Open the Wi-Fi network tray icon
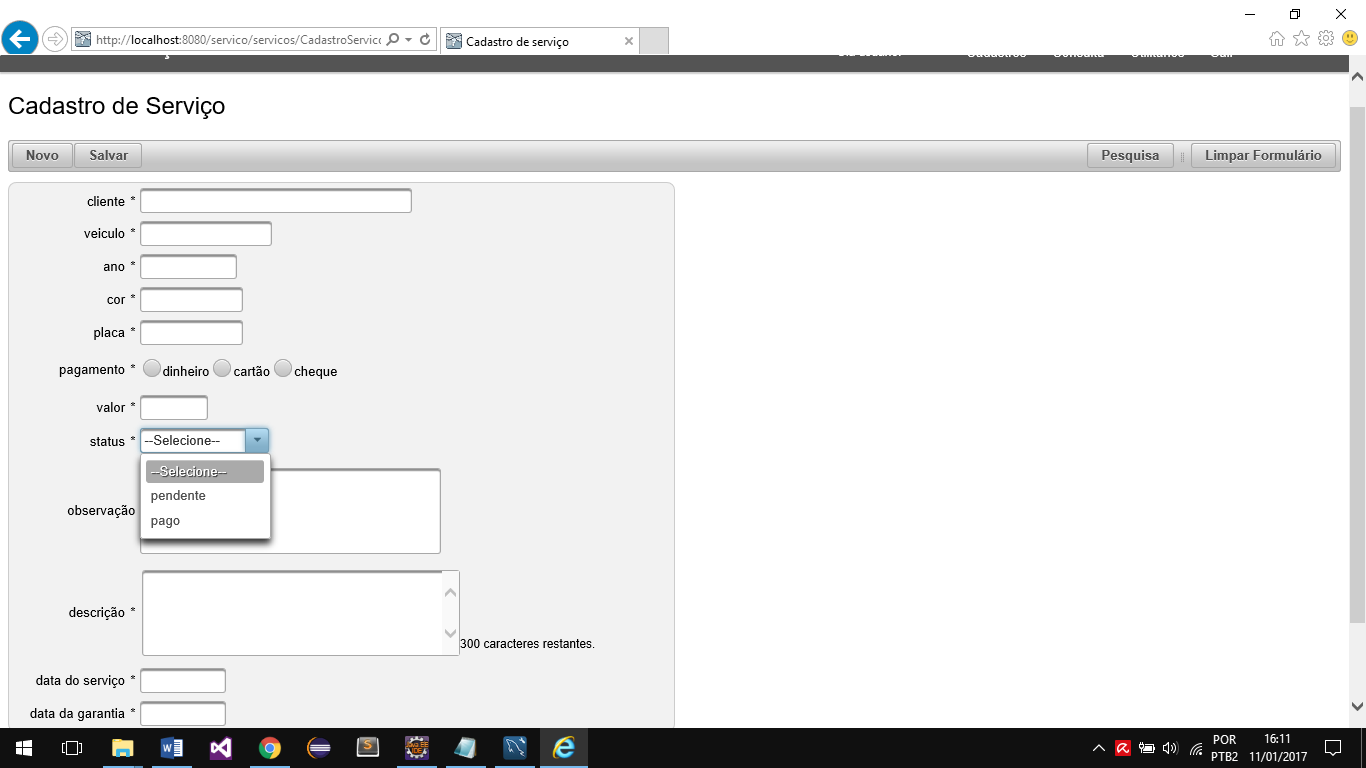This screenshot has height=768, width=1366. [1195, 748]
